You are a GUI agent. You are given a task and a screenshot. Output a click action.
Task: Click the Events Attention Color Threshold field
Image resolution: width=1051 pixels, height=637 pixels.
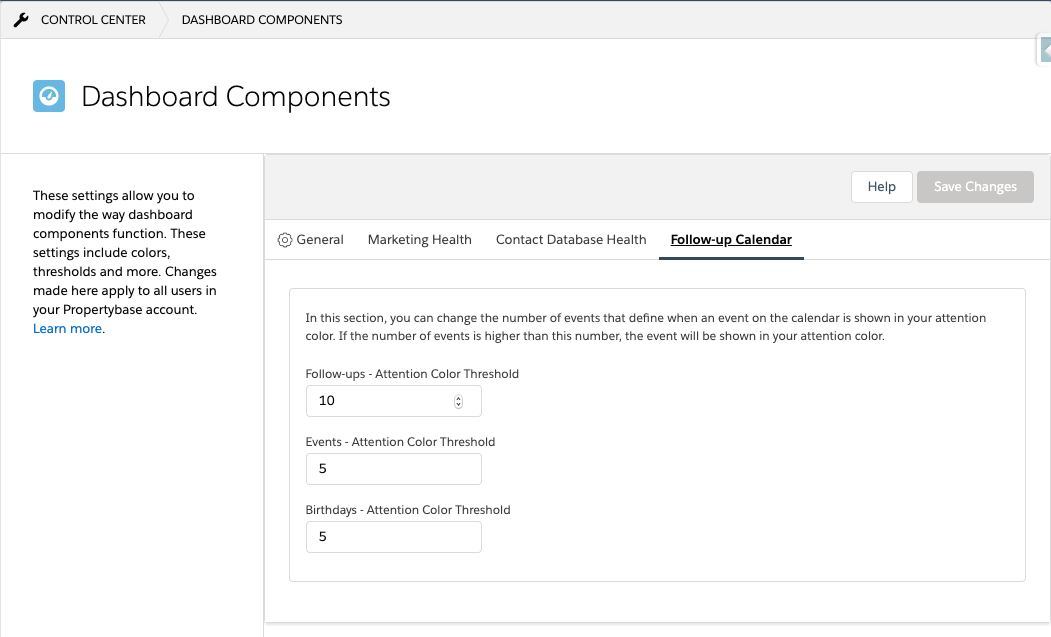click(393, 468)
